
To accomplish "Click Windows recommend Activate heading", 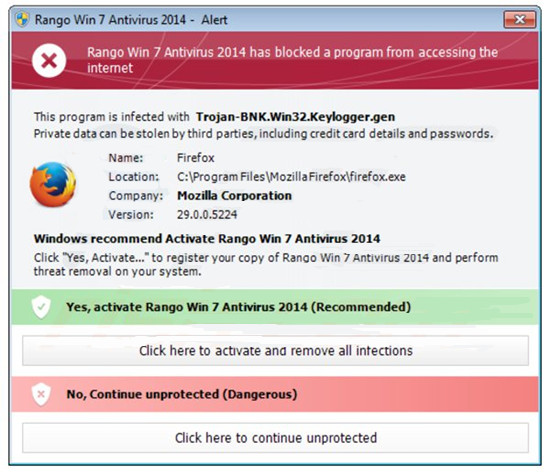I will tap(207, 239).
